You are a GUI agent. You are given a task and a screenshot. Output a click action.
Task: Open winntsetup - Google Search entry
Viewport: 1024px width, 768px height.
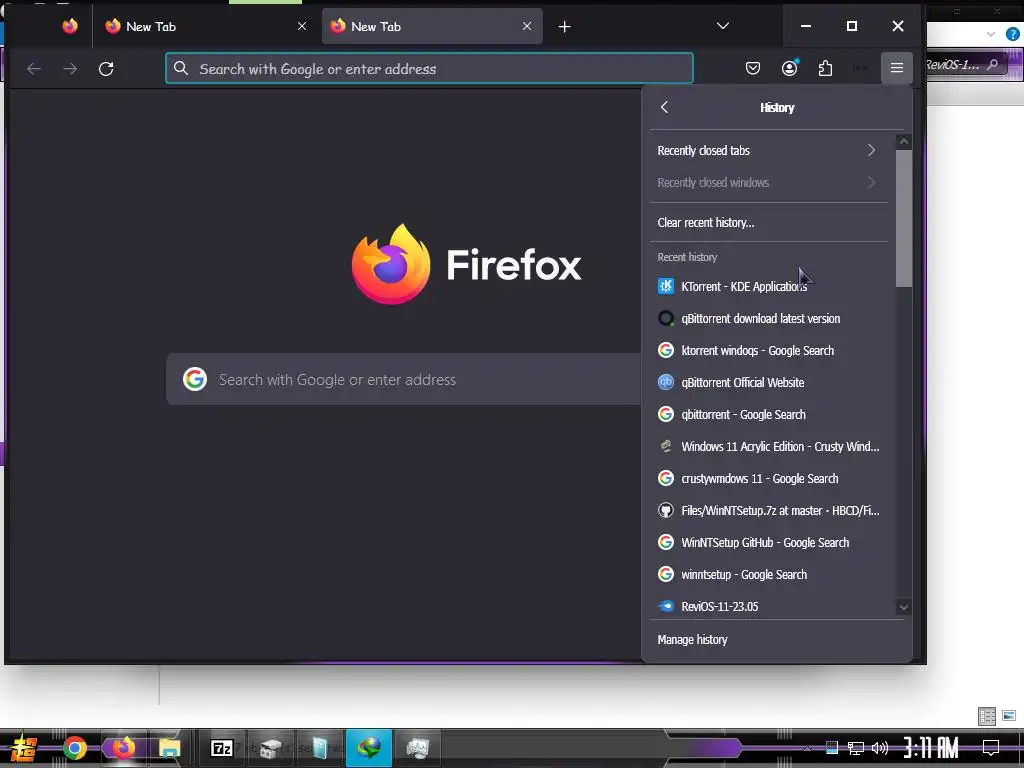click(769, 575)
